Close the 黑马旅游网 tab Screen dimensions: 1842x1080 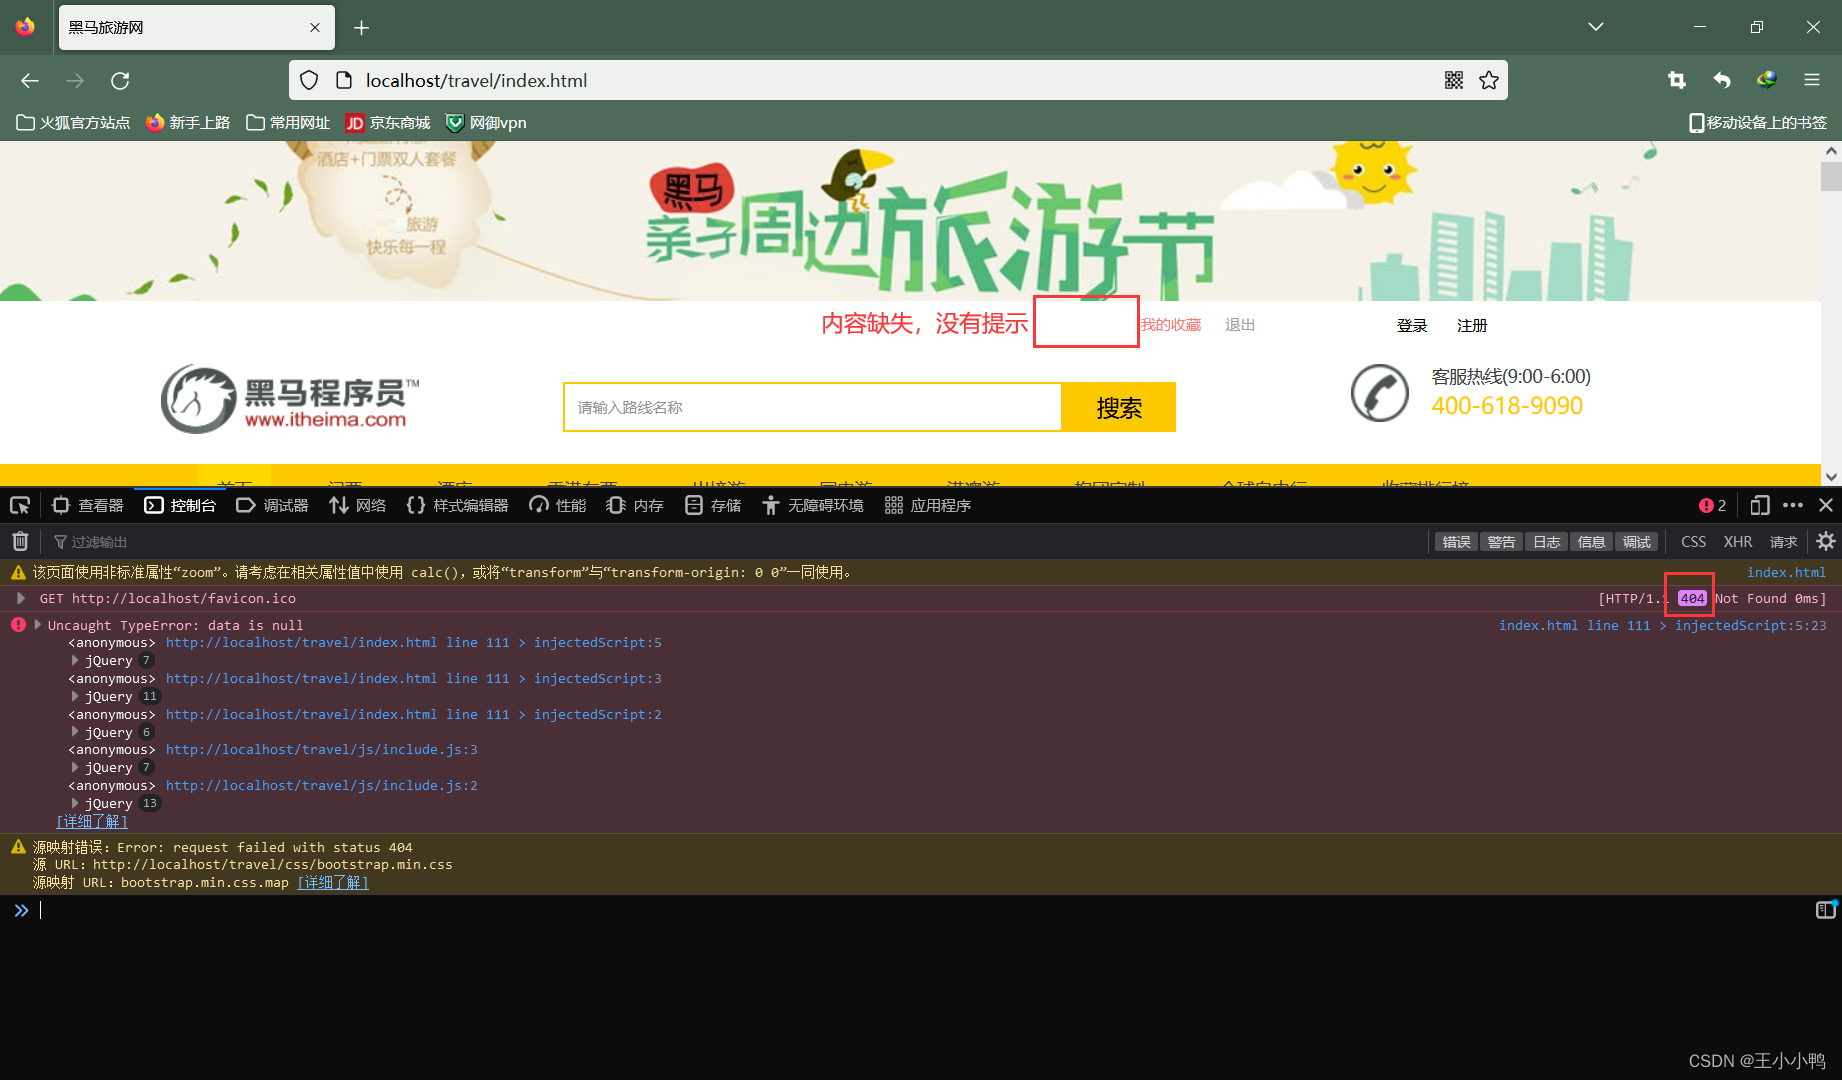[x=315, y=27]
